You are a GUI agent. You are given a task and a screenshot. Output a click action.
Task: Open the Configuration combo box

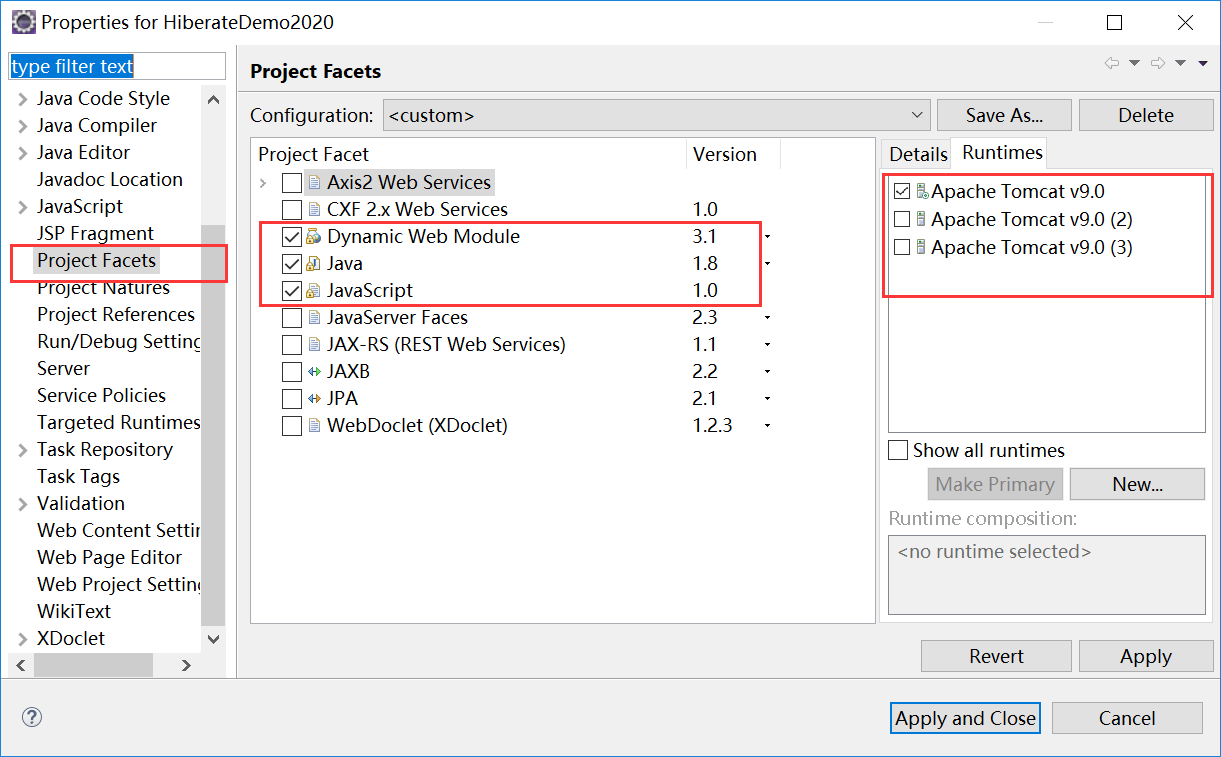[x=656, y=115]
